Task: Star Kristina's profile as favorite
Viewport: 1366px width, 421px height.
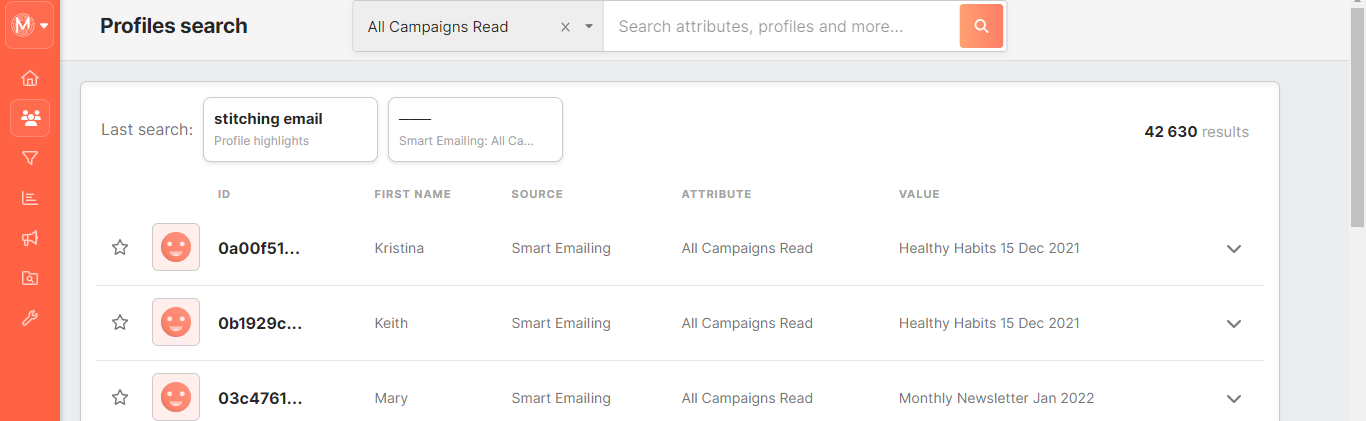Action: pos(120,247)
